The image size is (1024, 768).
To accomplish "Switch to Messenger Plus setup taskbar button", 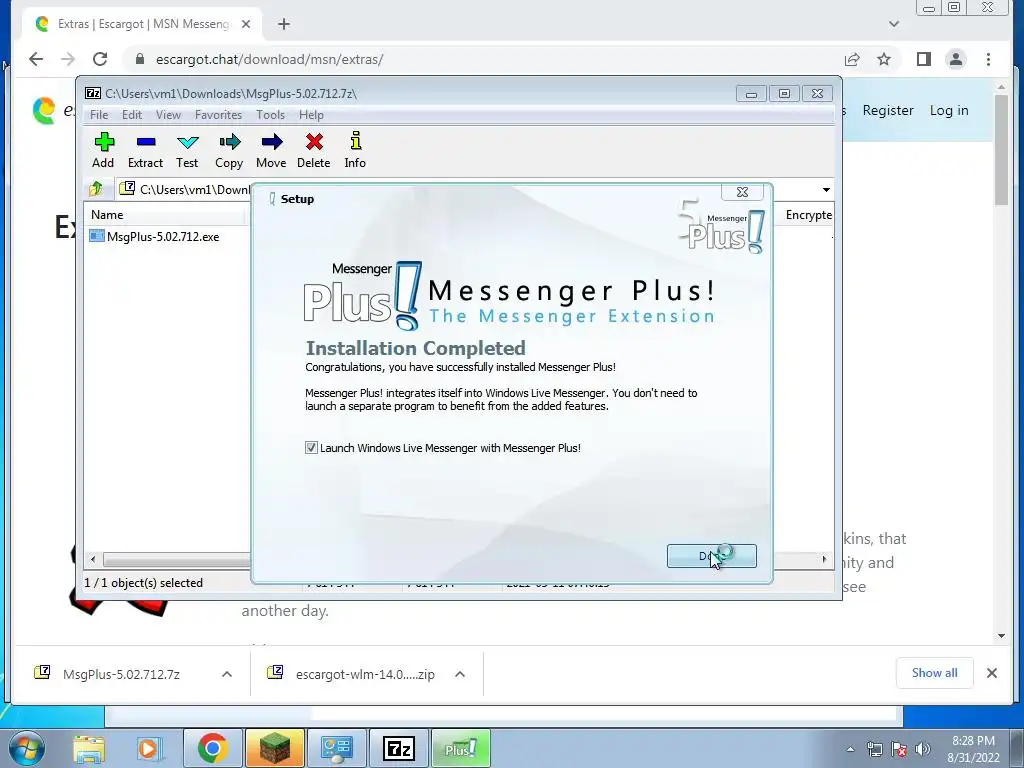I will 460,748.
